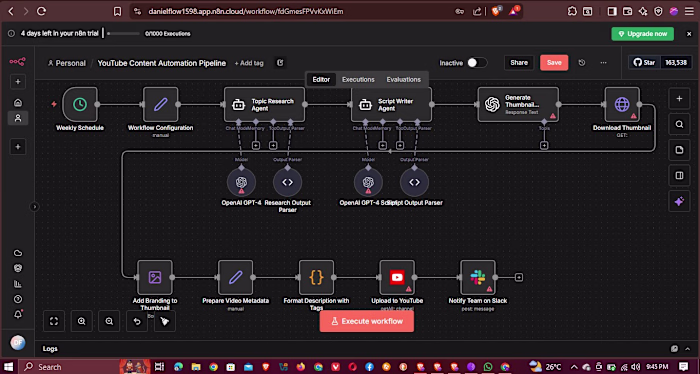This screenshot has width=700, height=374.
Task: Fit workflow to view
Action: tap(54, 321)
